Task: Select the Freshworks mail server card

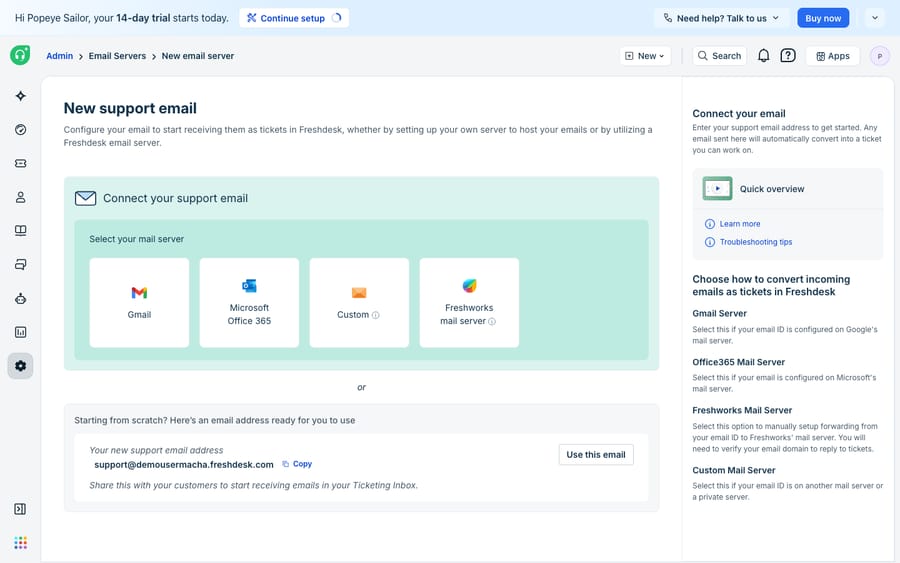Action: point(469,302)
